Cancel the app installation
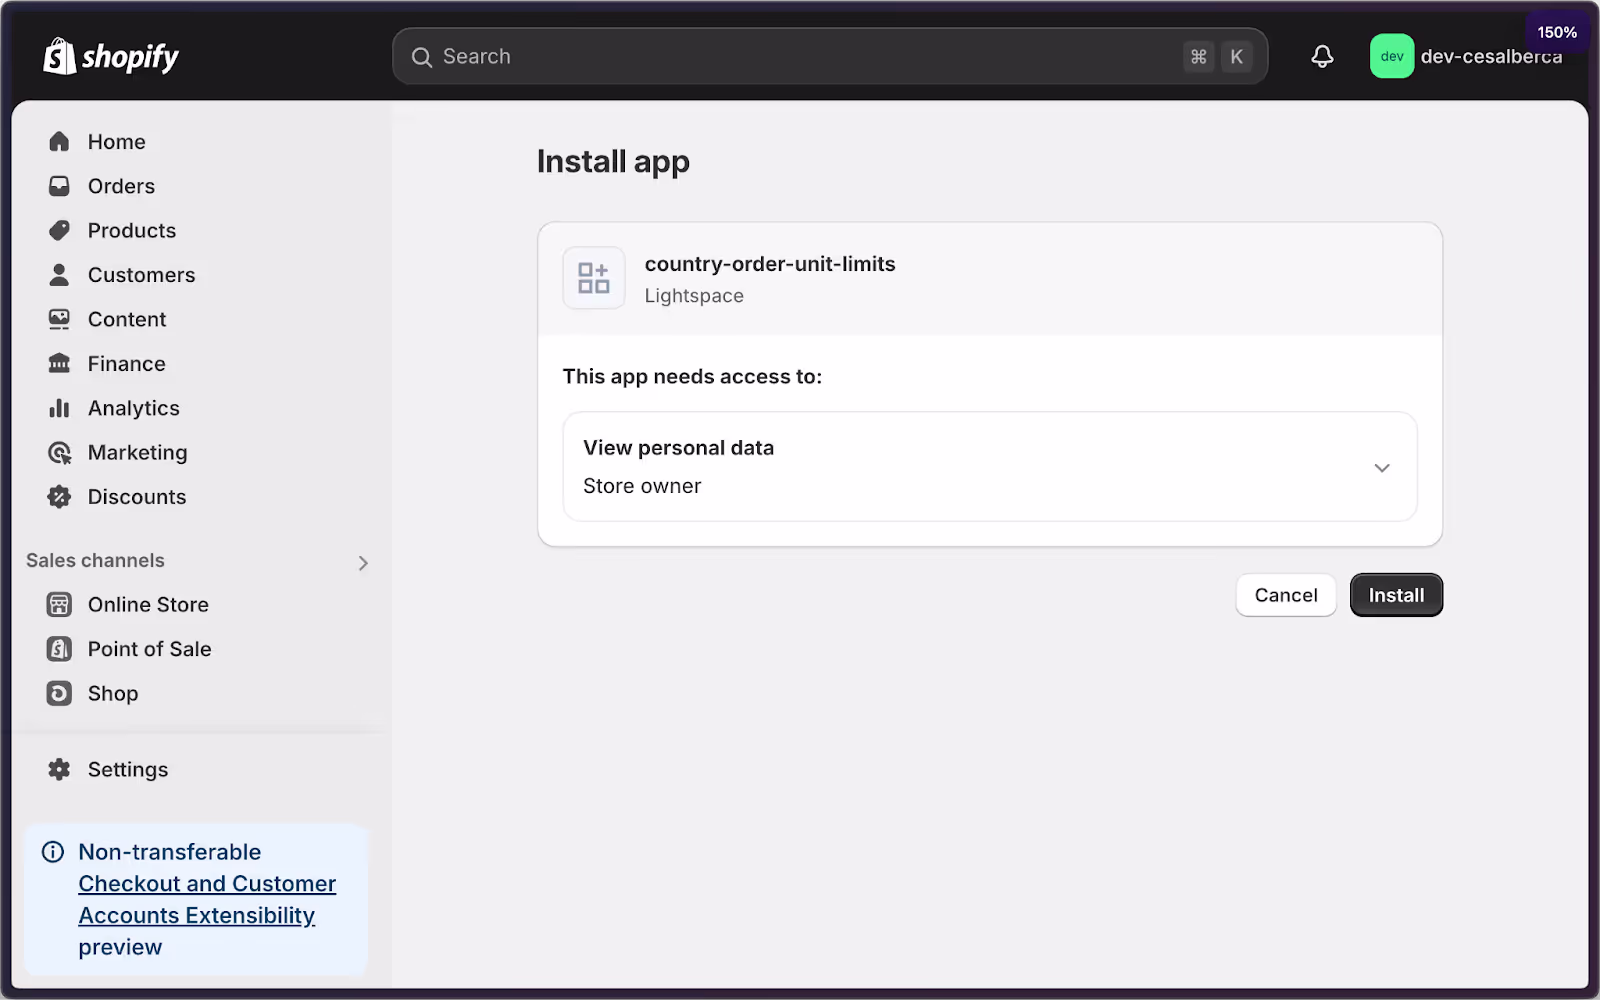This screenshot has height=1000, width=1600. tap(1286, 595)
